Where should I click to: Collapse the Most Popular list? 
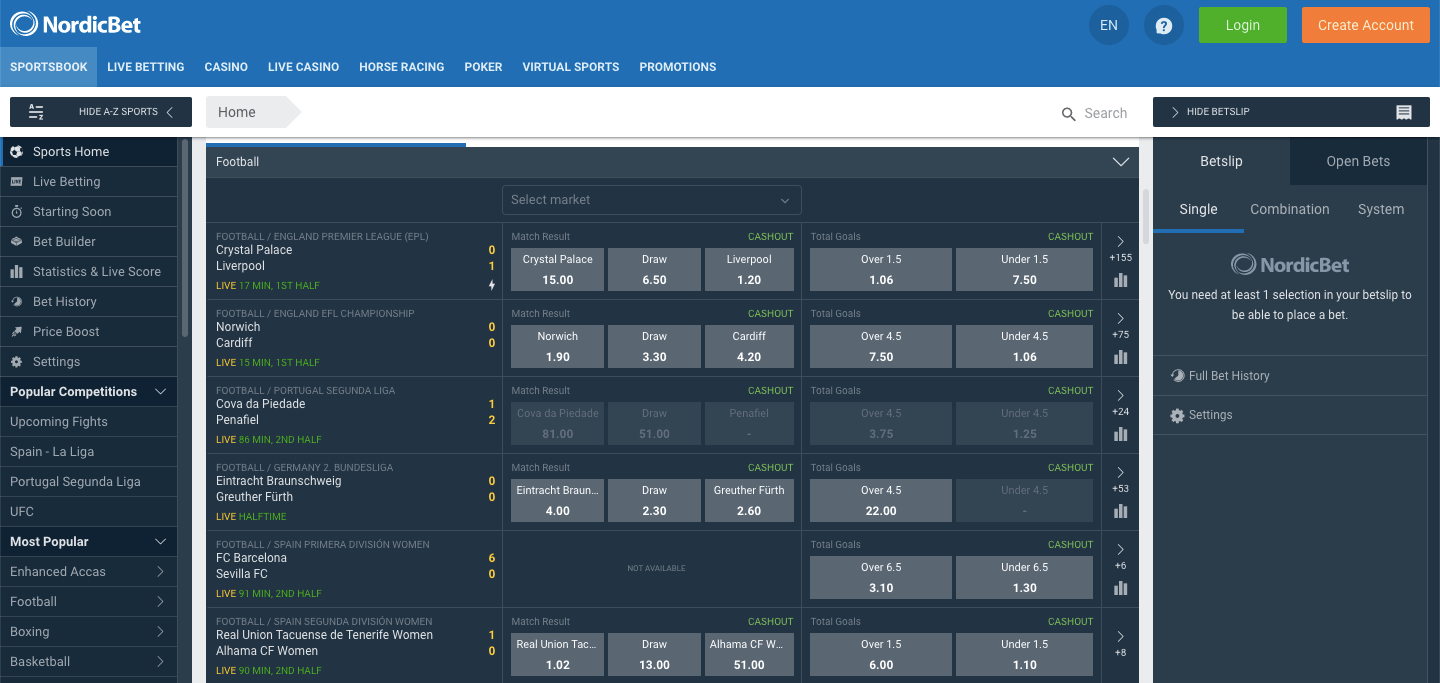coord(161,542)
